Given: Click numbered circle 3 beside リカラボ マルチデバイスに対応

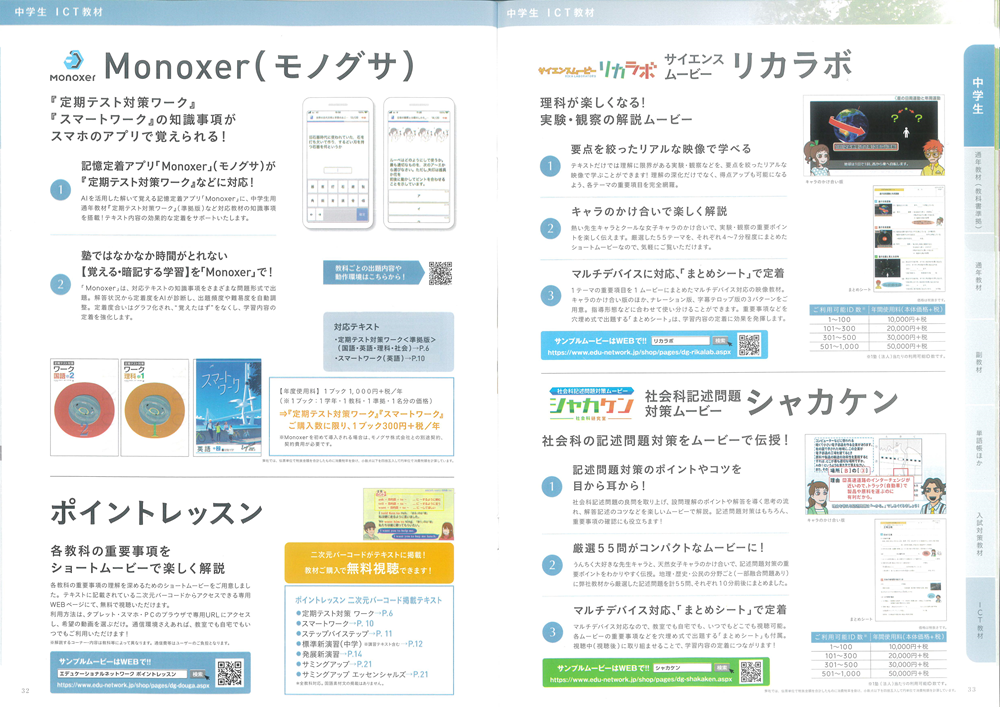Looking at the screenshot, I should (x=550, y=295).
